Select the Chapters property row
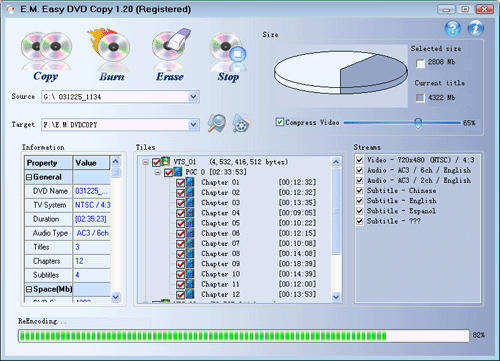 68,261
